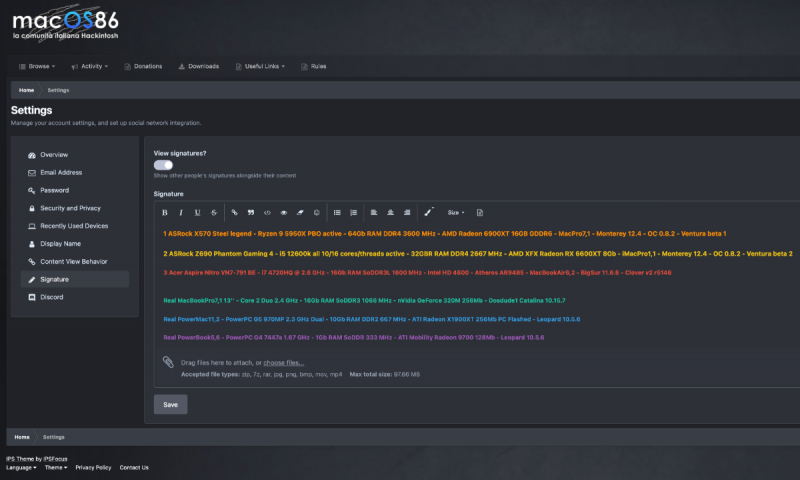This screenshot has height=480, width=800.
Task: Open the Size dropdown in editor toolbar
Action: click(456, 213)
